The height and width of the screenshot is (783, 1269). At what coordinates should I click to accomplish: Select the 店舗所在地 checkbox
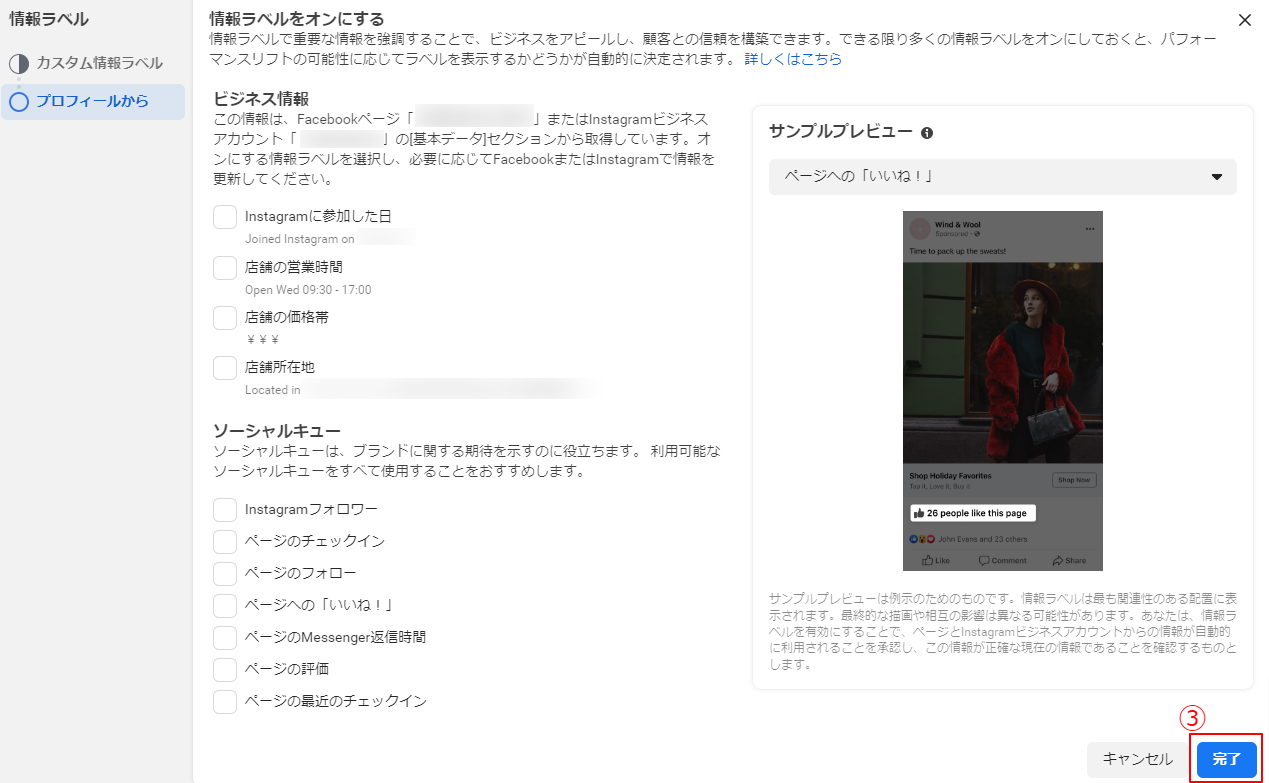tap(225, 368)
